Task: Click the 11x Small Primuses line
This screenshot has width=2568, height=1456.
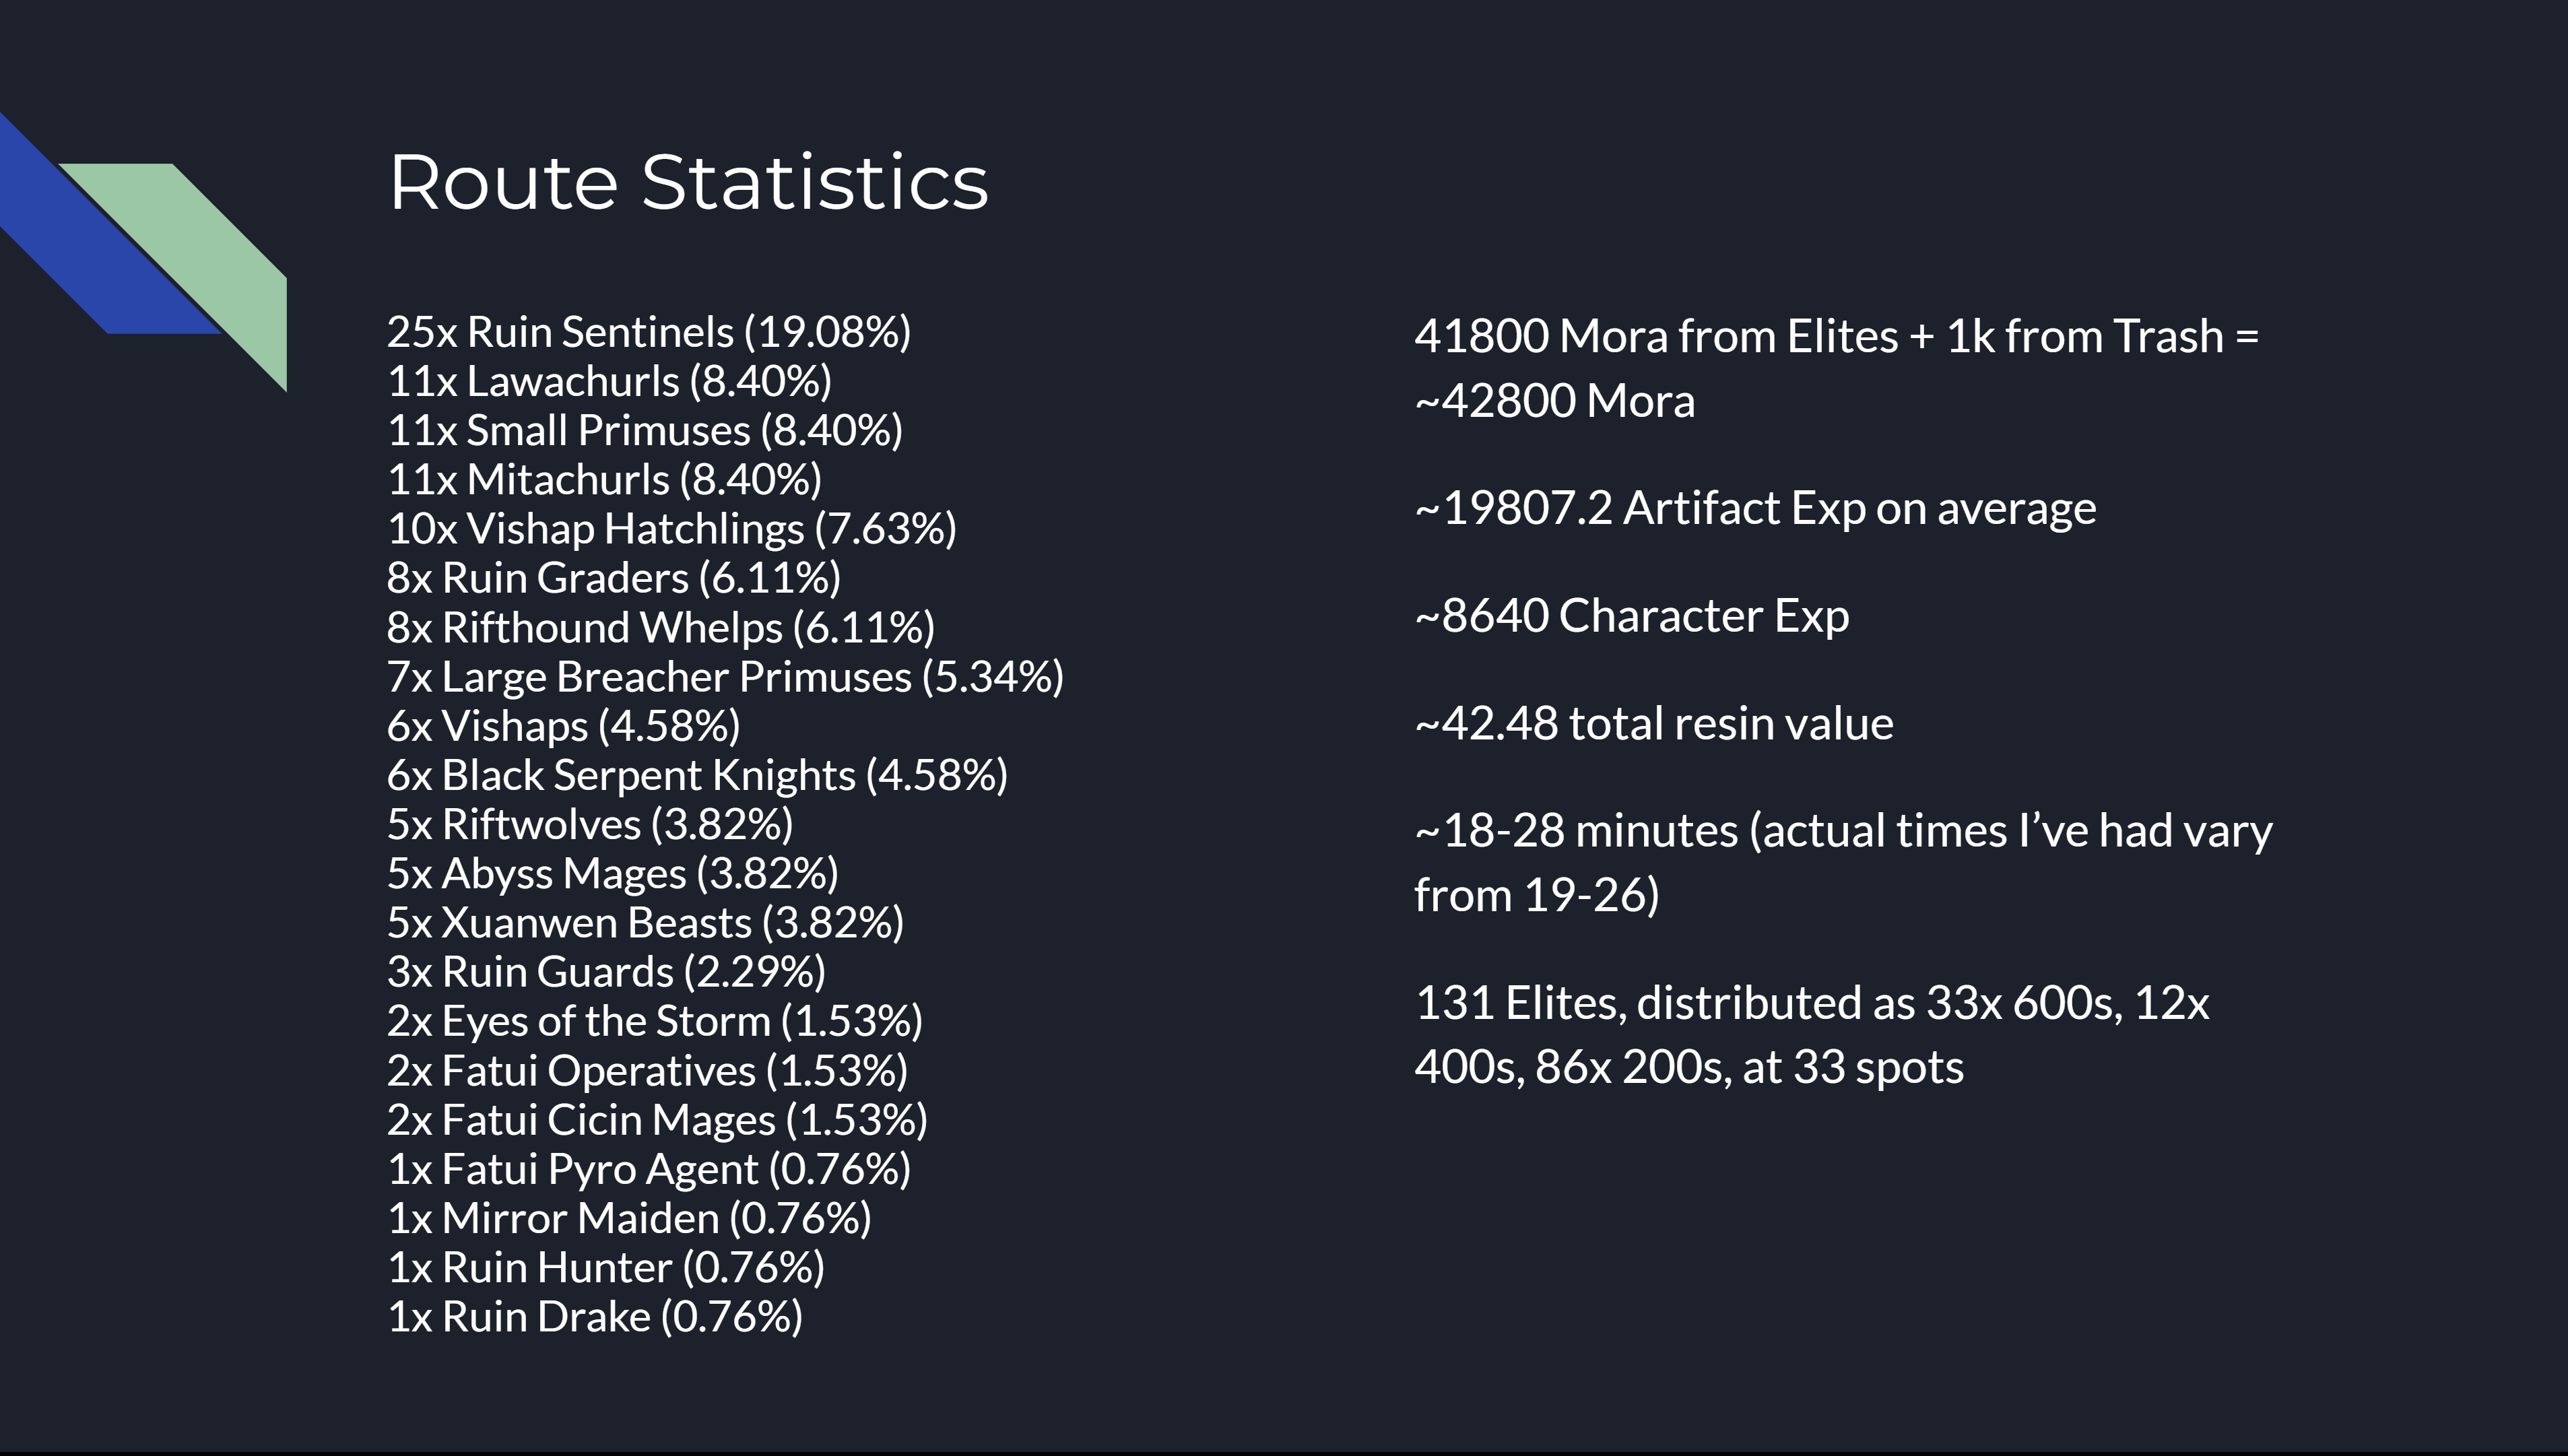Action: point(644,430)
